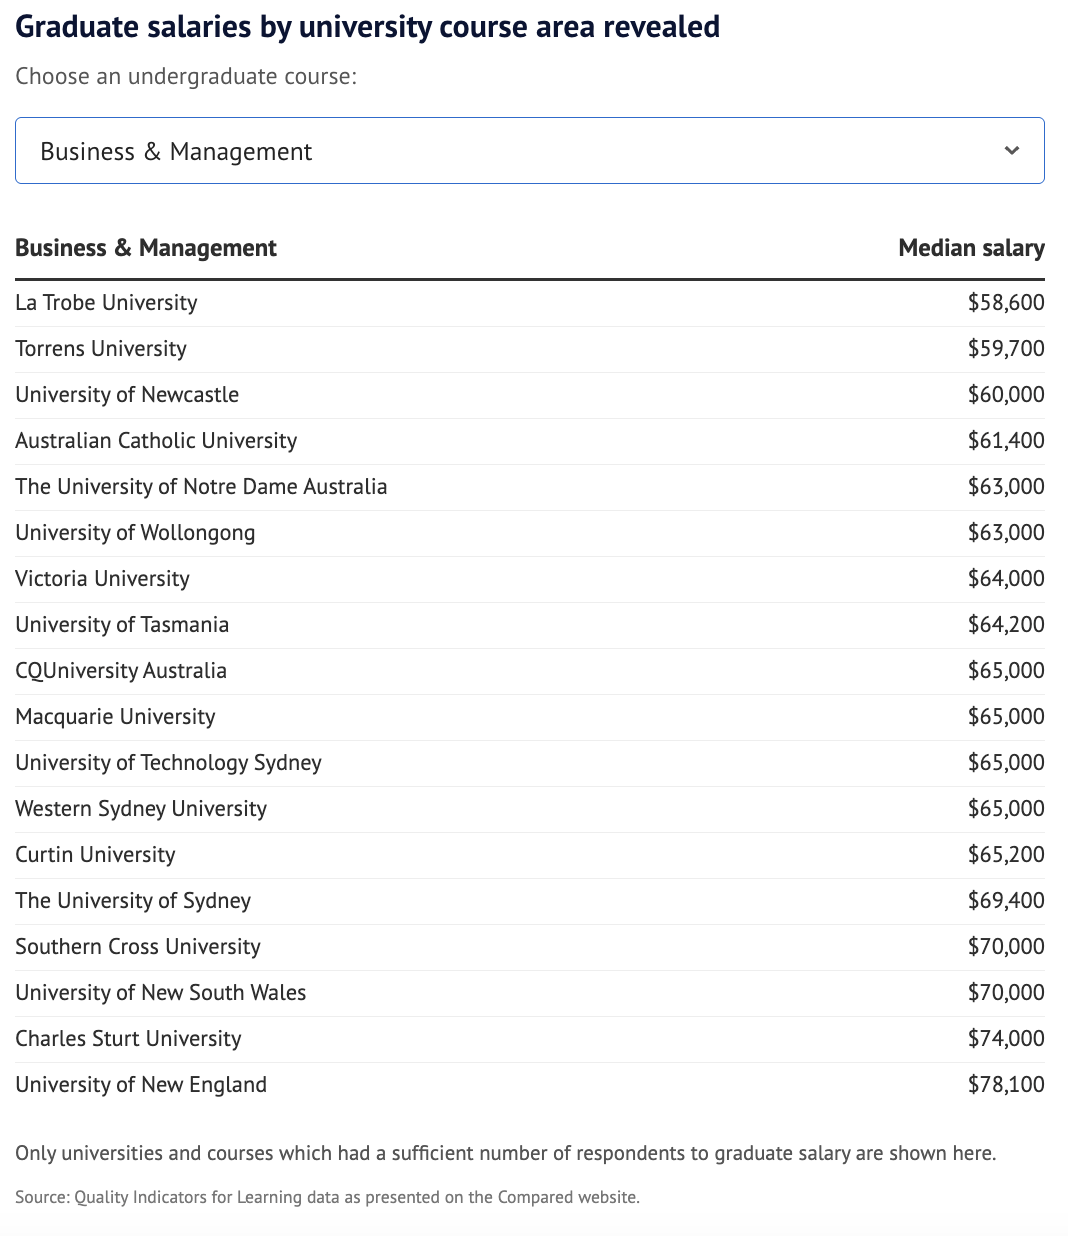Select University of Newcastle in the table
The width and height of the screenshot is (1068, 1236).
[127, 395]
